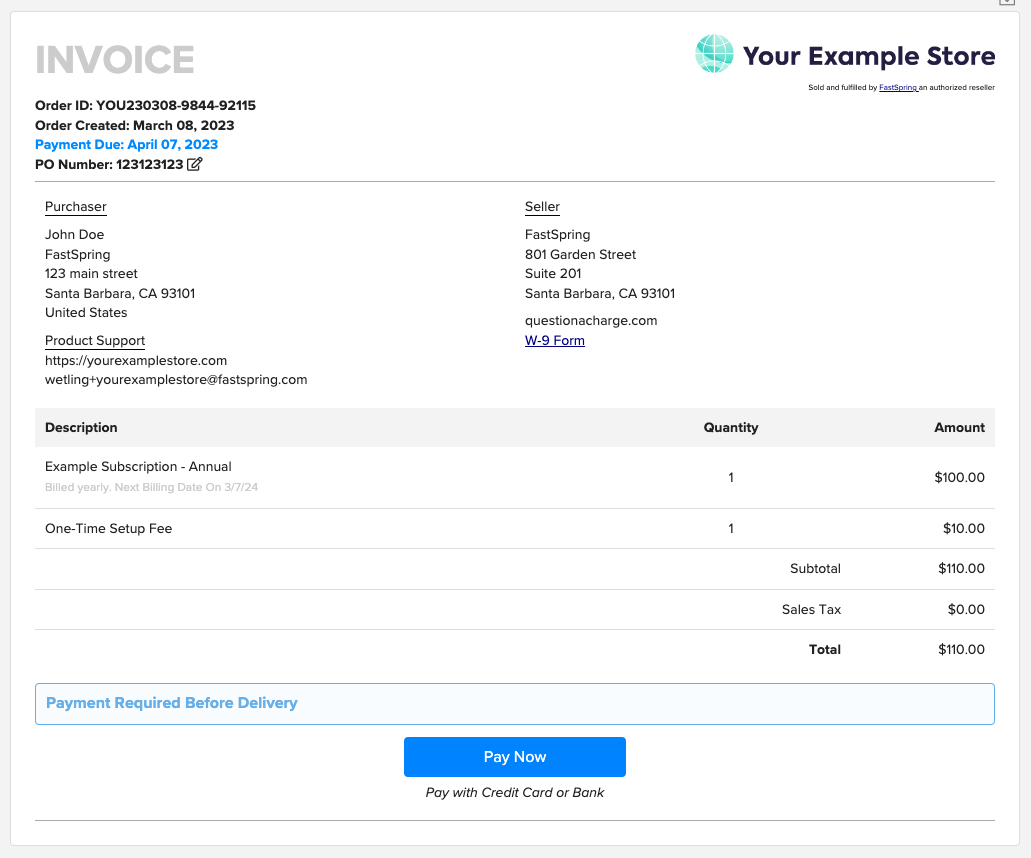Click the Amount column header
Image resolution: width=1031 pixels, height=858 pixels.
(959, 427)
